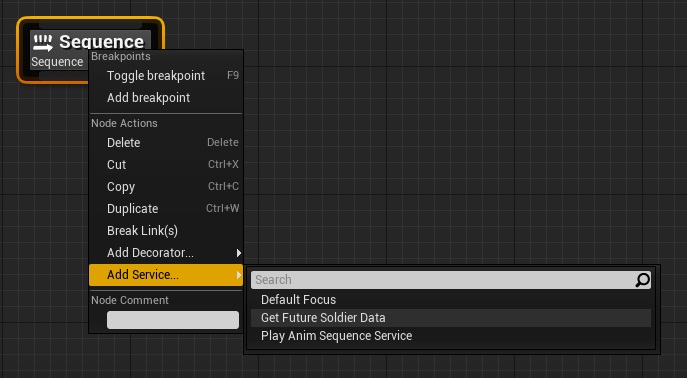The height and width of the screenshot is (378, 687).
Task: Choose Add breakpoint from context menu
Action: 166,98
